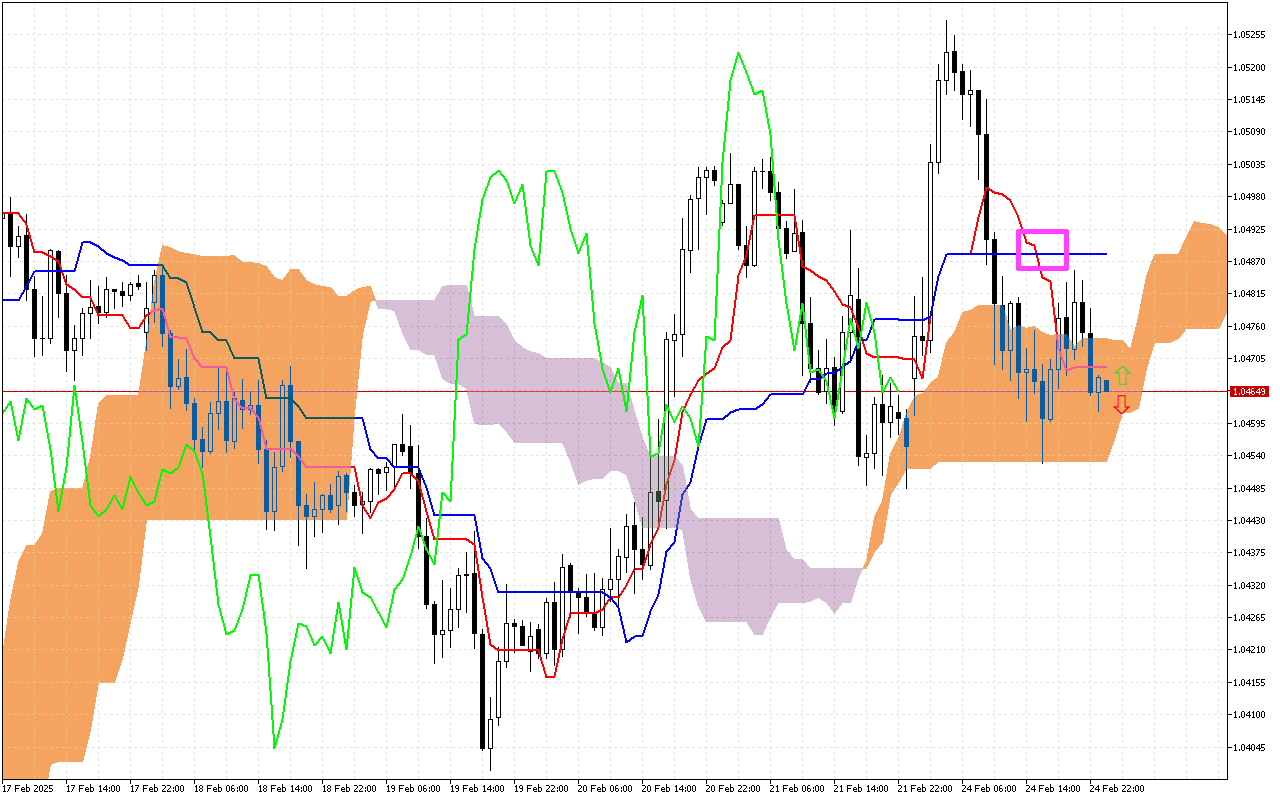Click price axis label 1.04155
This screenshot has height=800, width=1280.
click(x=1250, y=683)
